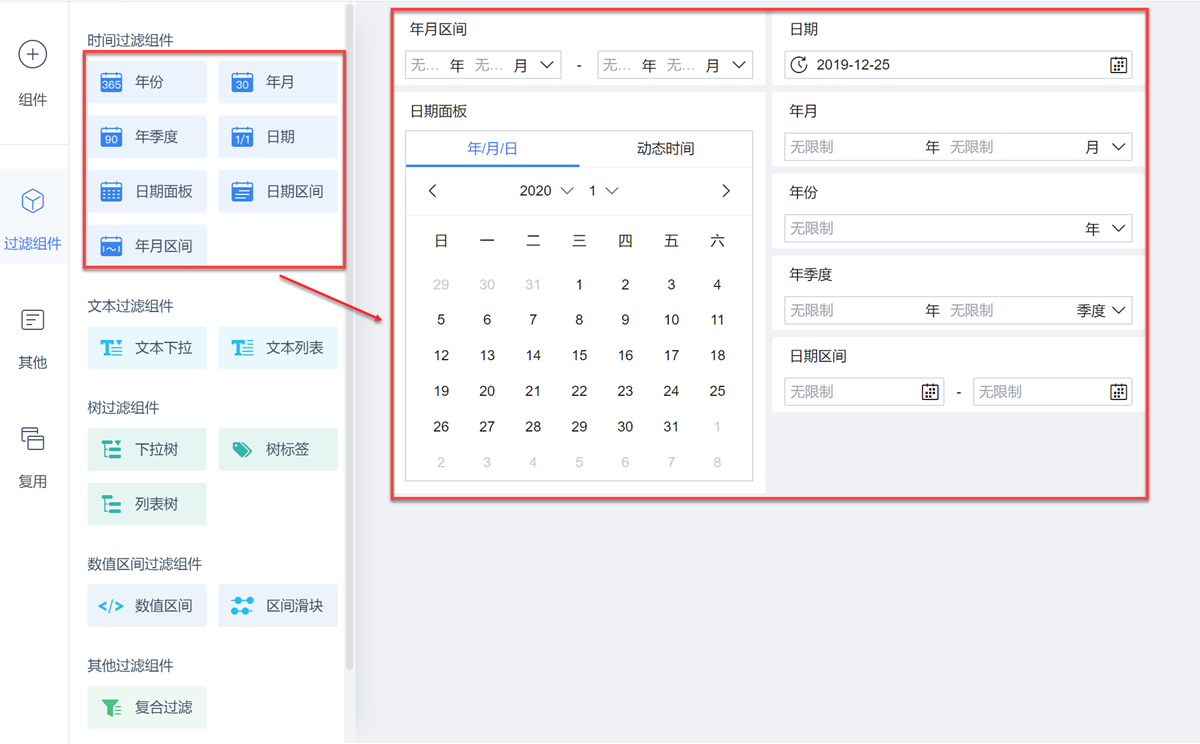Select the 年月 filter component in the list
Viewport: 1200px width, 744px height.
(x=278, y=82)
